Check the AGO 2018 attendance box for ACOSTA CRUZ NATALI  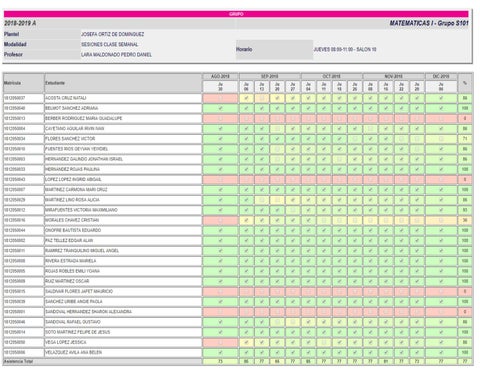click(x=220, y=98)
